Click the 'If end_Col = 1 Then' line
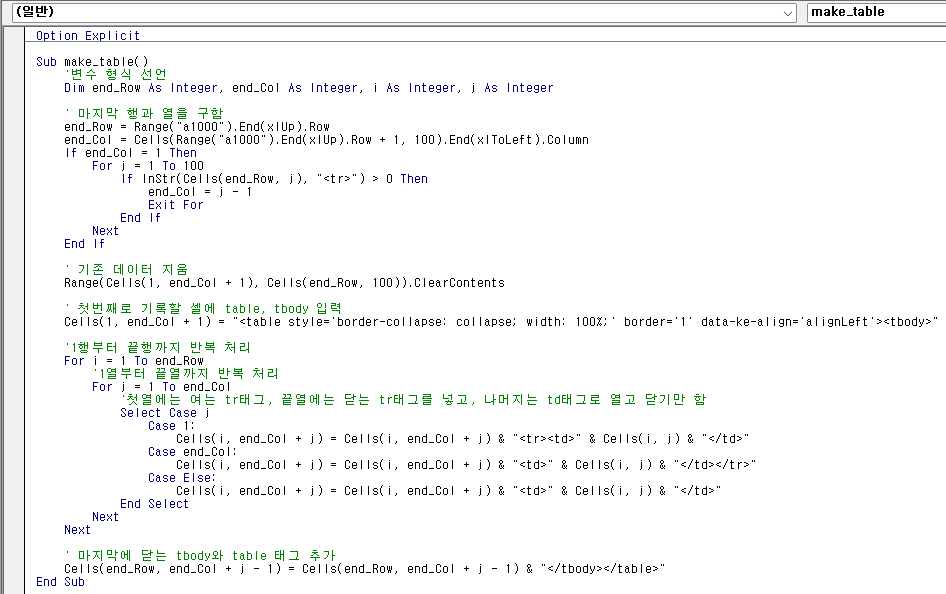Image resolution: width=946 pixels, height=594 pixels. [x=131, y=153]
